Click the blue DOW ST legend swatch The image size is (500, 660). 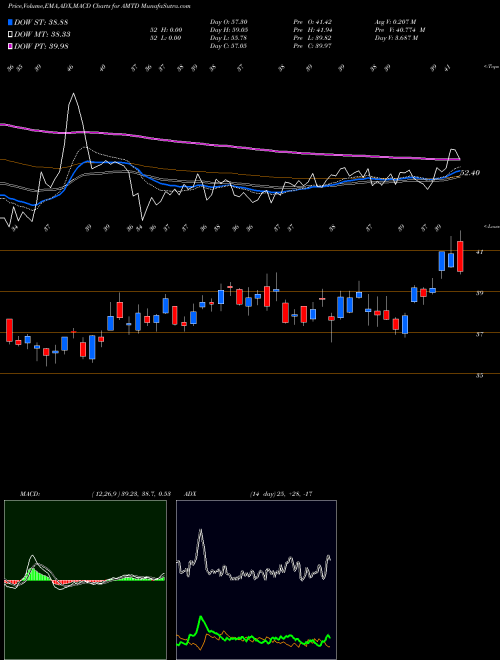pos(11,22)
